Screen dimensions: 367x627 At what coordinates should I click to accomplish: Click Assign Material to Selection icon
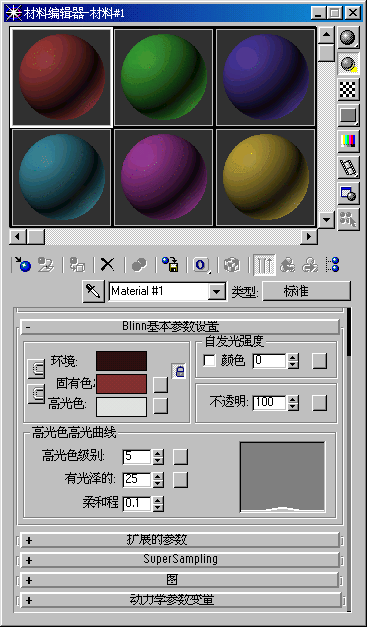pos(77,265)
